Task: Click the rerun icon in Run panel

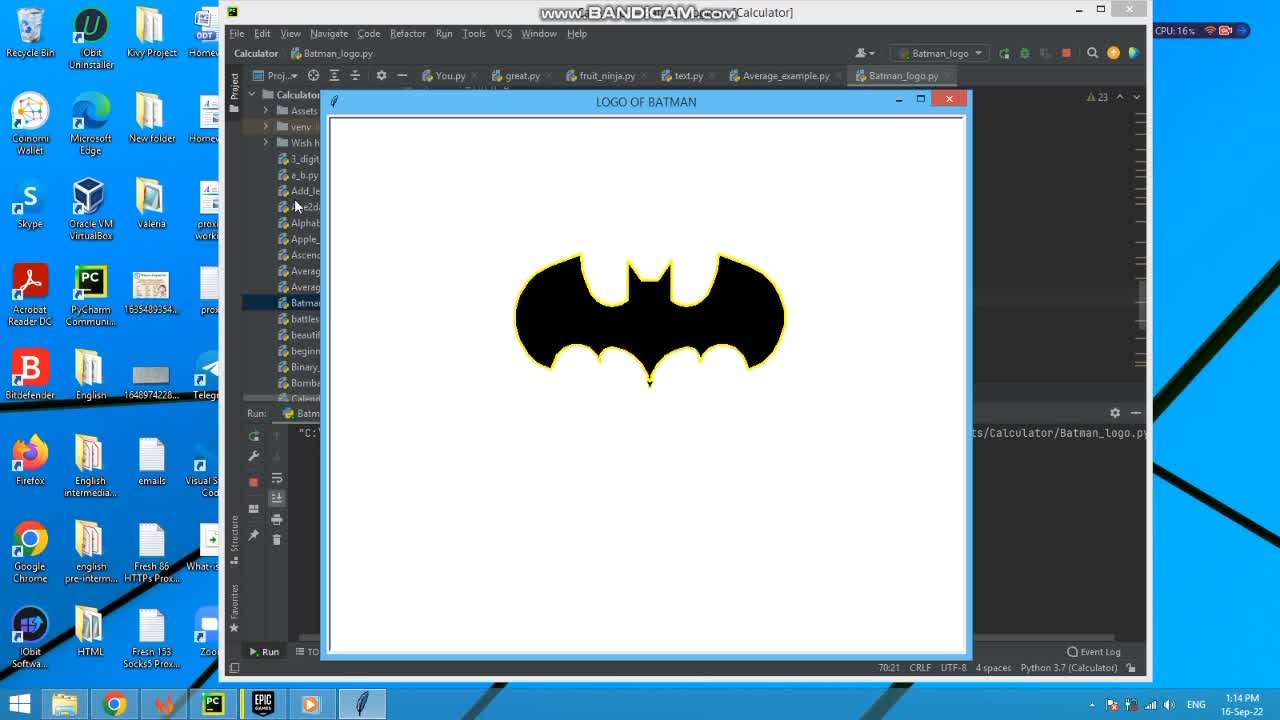Action: click(x=254, y=435)
